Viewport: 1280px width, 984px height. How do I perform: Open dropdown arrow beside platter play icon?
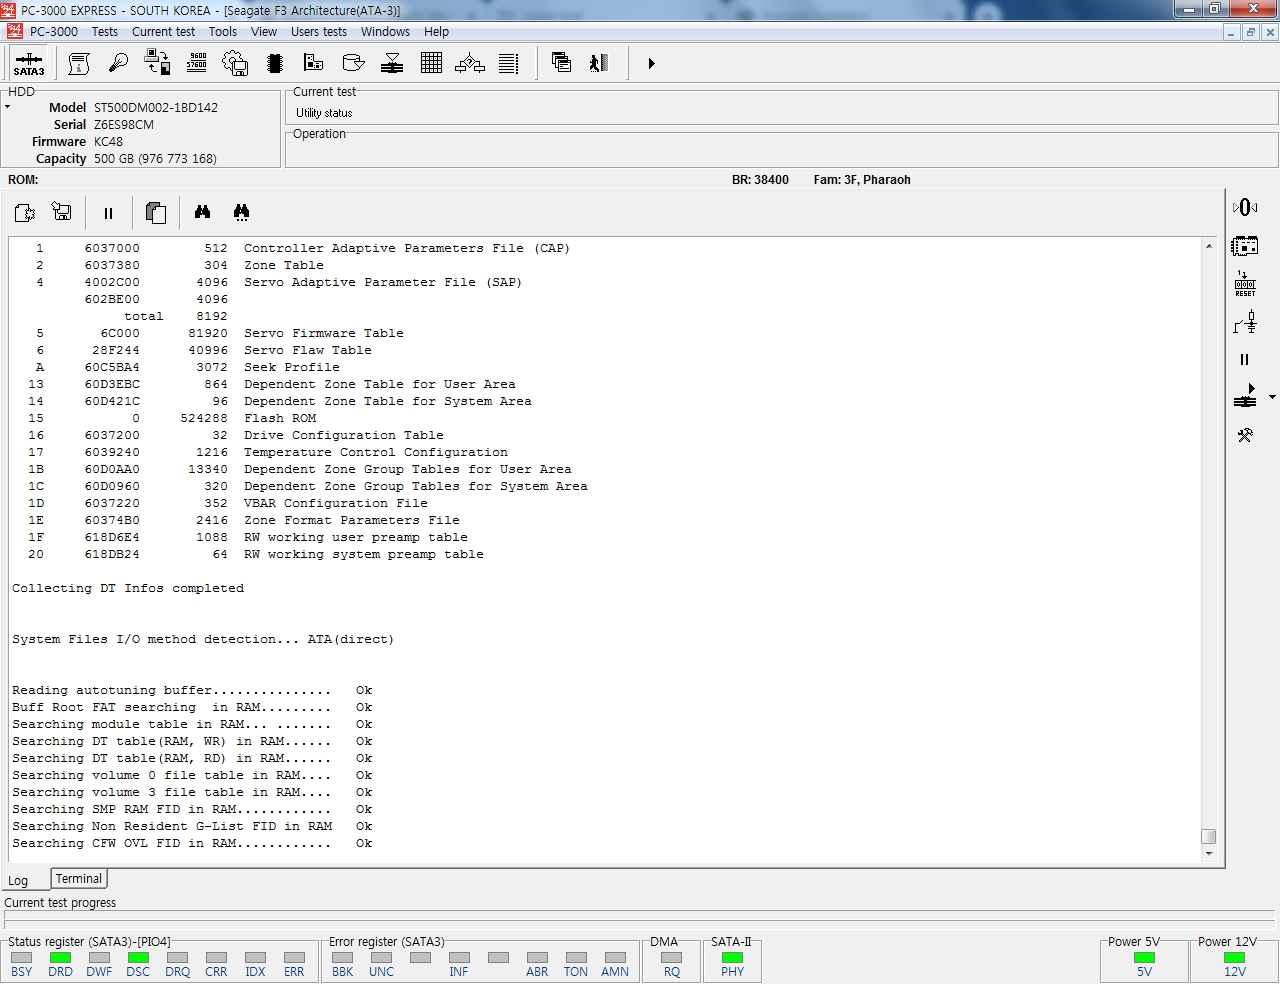[x=1272, y=397]
